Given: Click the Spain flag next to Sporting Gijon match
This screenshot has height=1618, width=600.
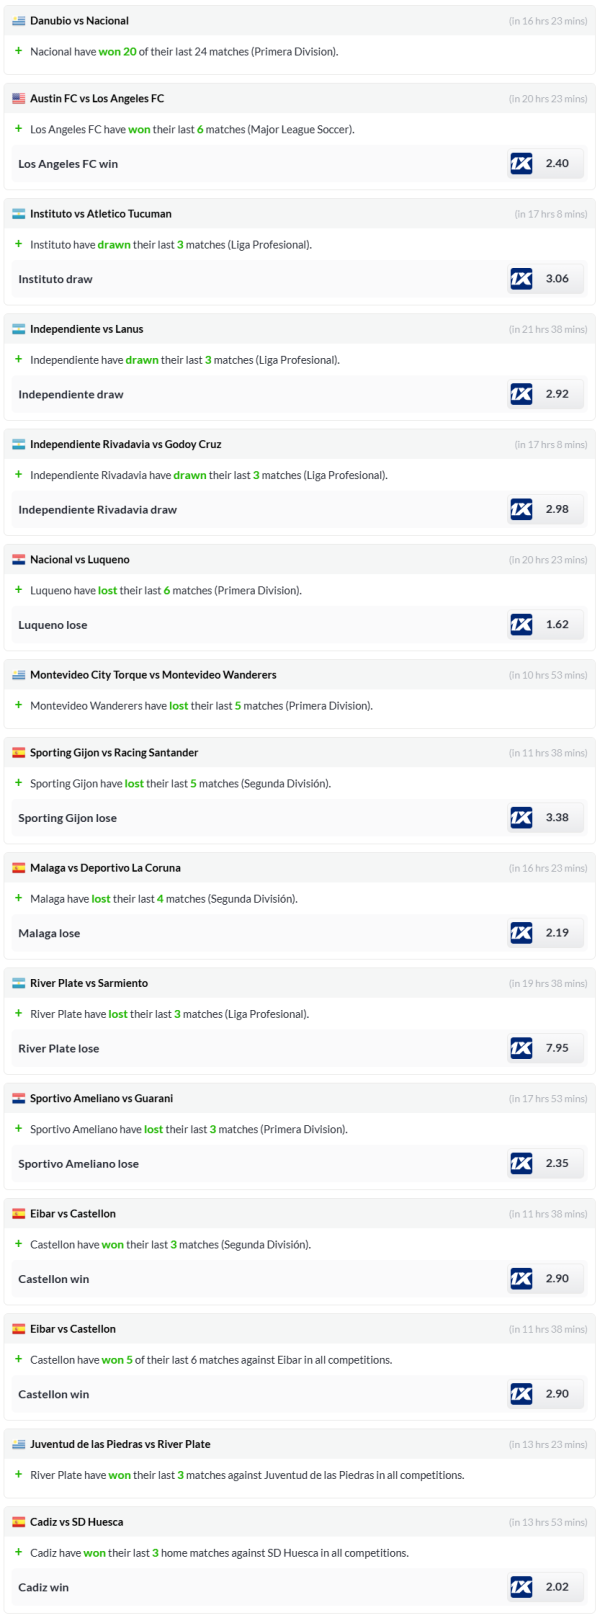Looking at the screenshot, I should [x=19, y=753].
